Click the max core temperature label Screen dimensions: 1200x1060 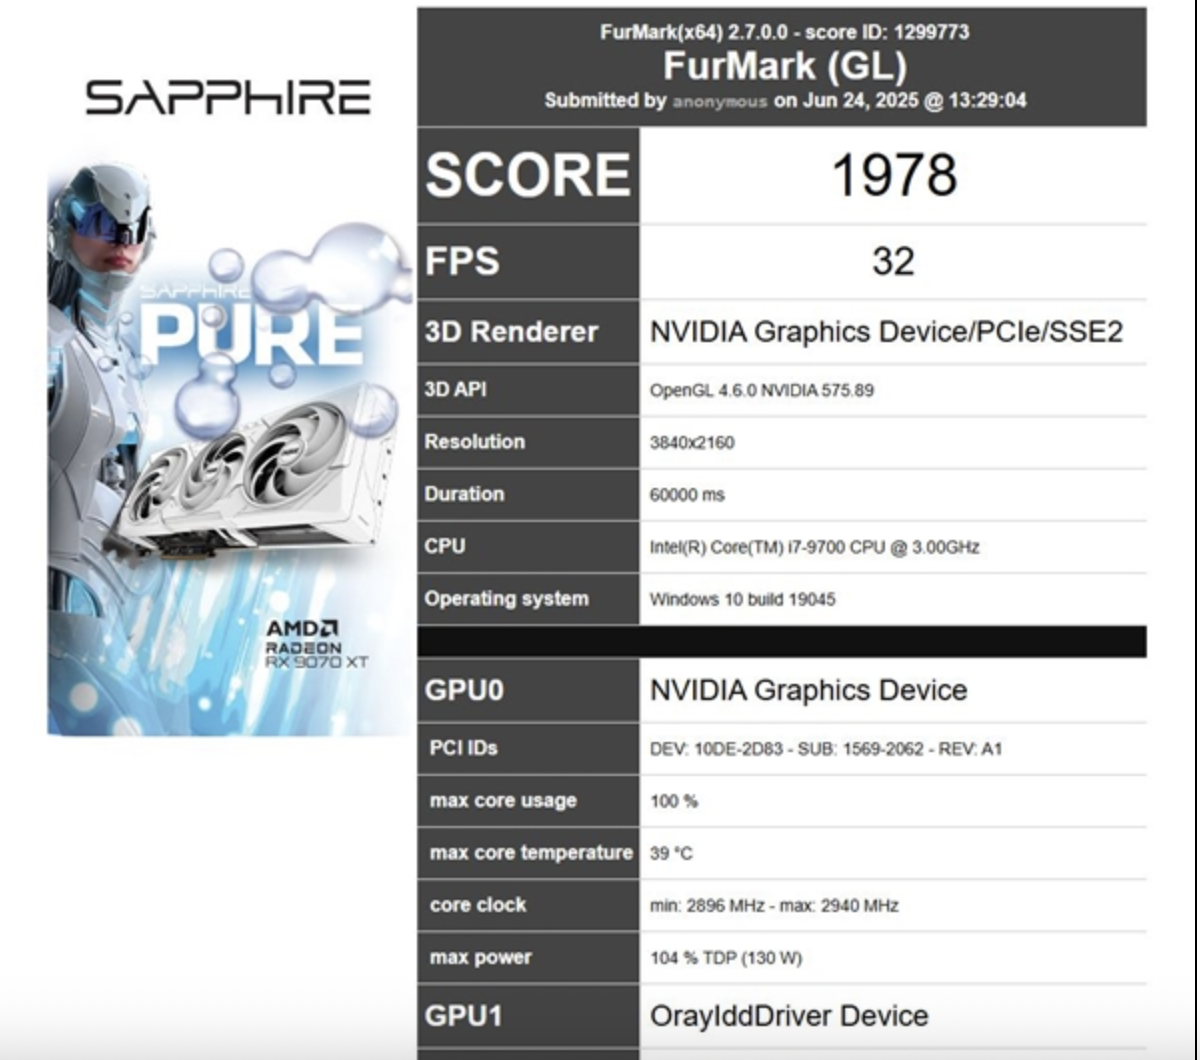click(531, 853)
